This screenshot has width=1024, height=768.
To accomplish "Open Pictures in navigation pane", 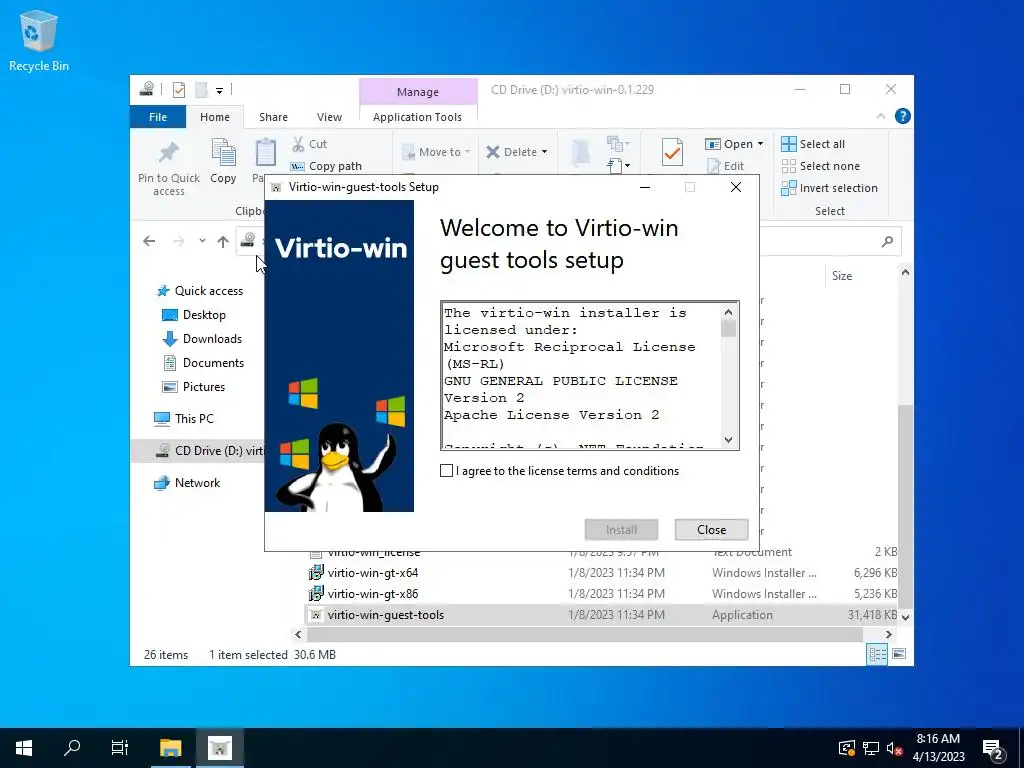I will [x=193, y=387].
